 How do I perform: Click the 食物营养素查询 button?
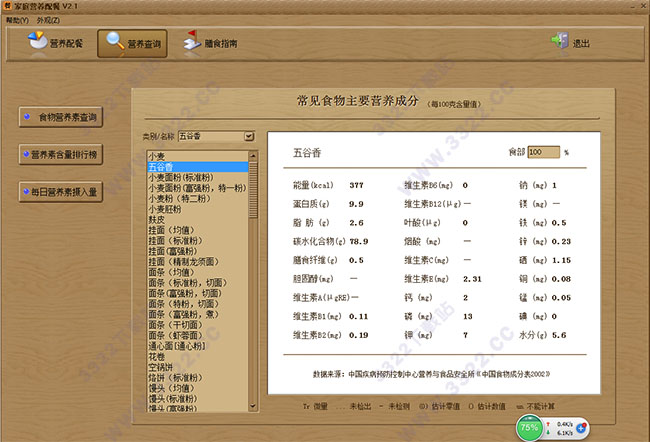(61, 117)
